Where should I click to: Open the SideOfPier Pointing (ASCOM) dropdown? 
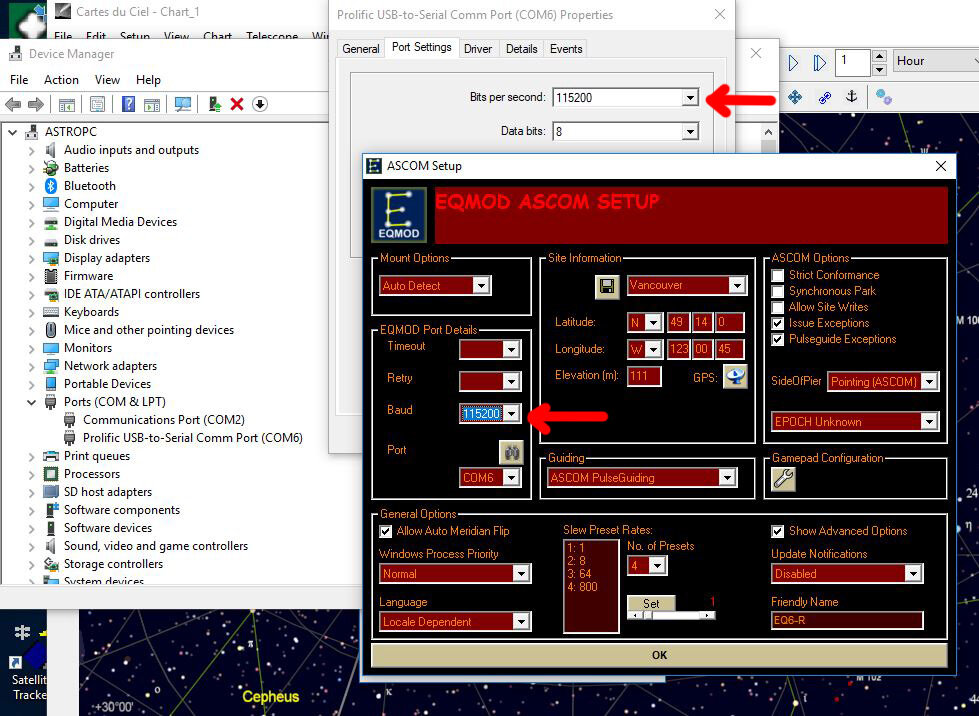coord(929,381)
